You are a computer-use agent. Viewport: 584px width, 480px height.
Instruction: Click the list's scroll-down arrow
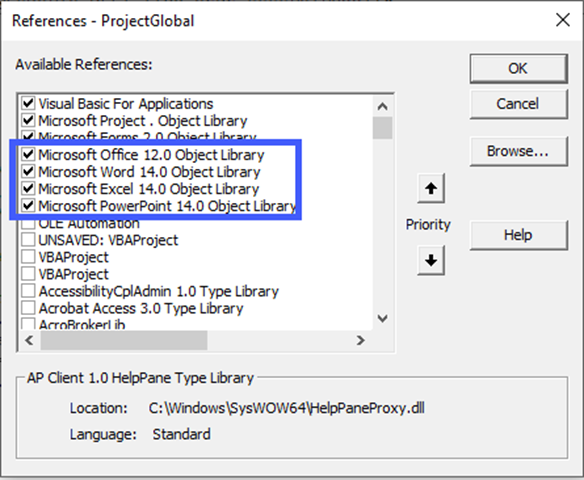click(383, 318)
